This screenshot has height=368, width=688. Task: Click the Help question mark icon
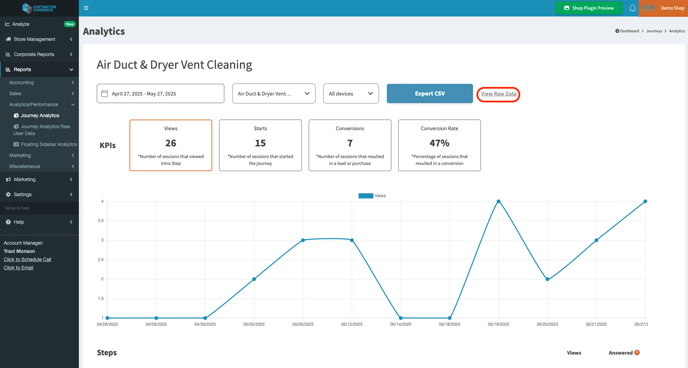tap(8, 222)
